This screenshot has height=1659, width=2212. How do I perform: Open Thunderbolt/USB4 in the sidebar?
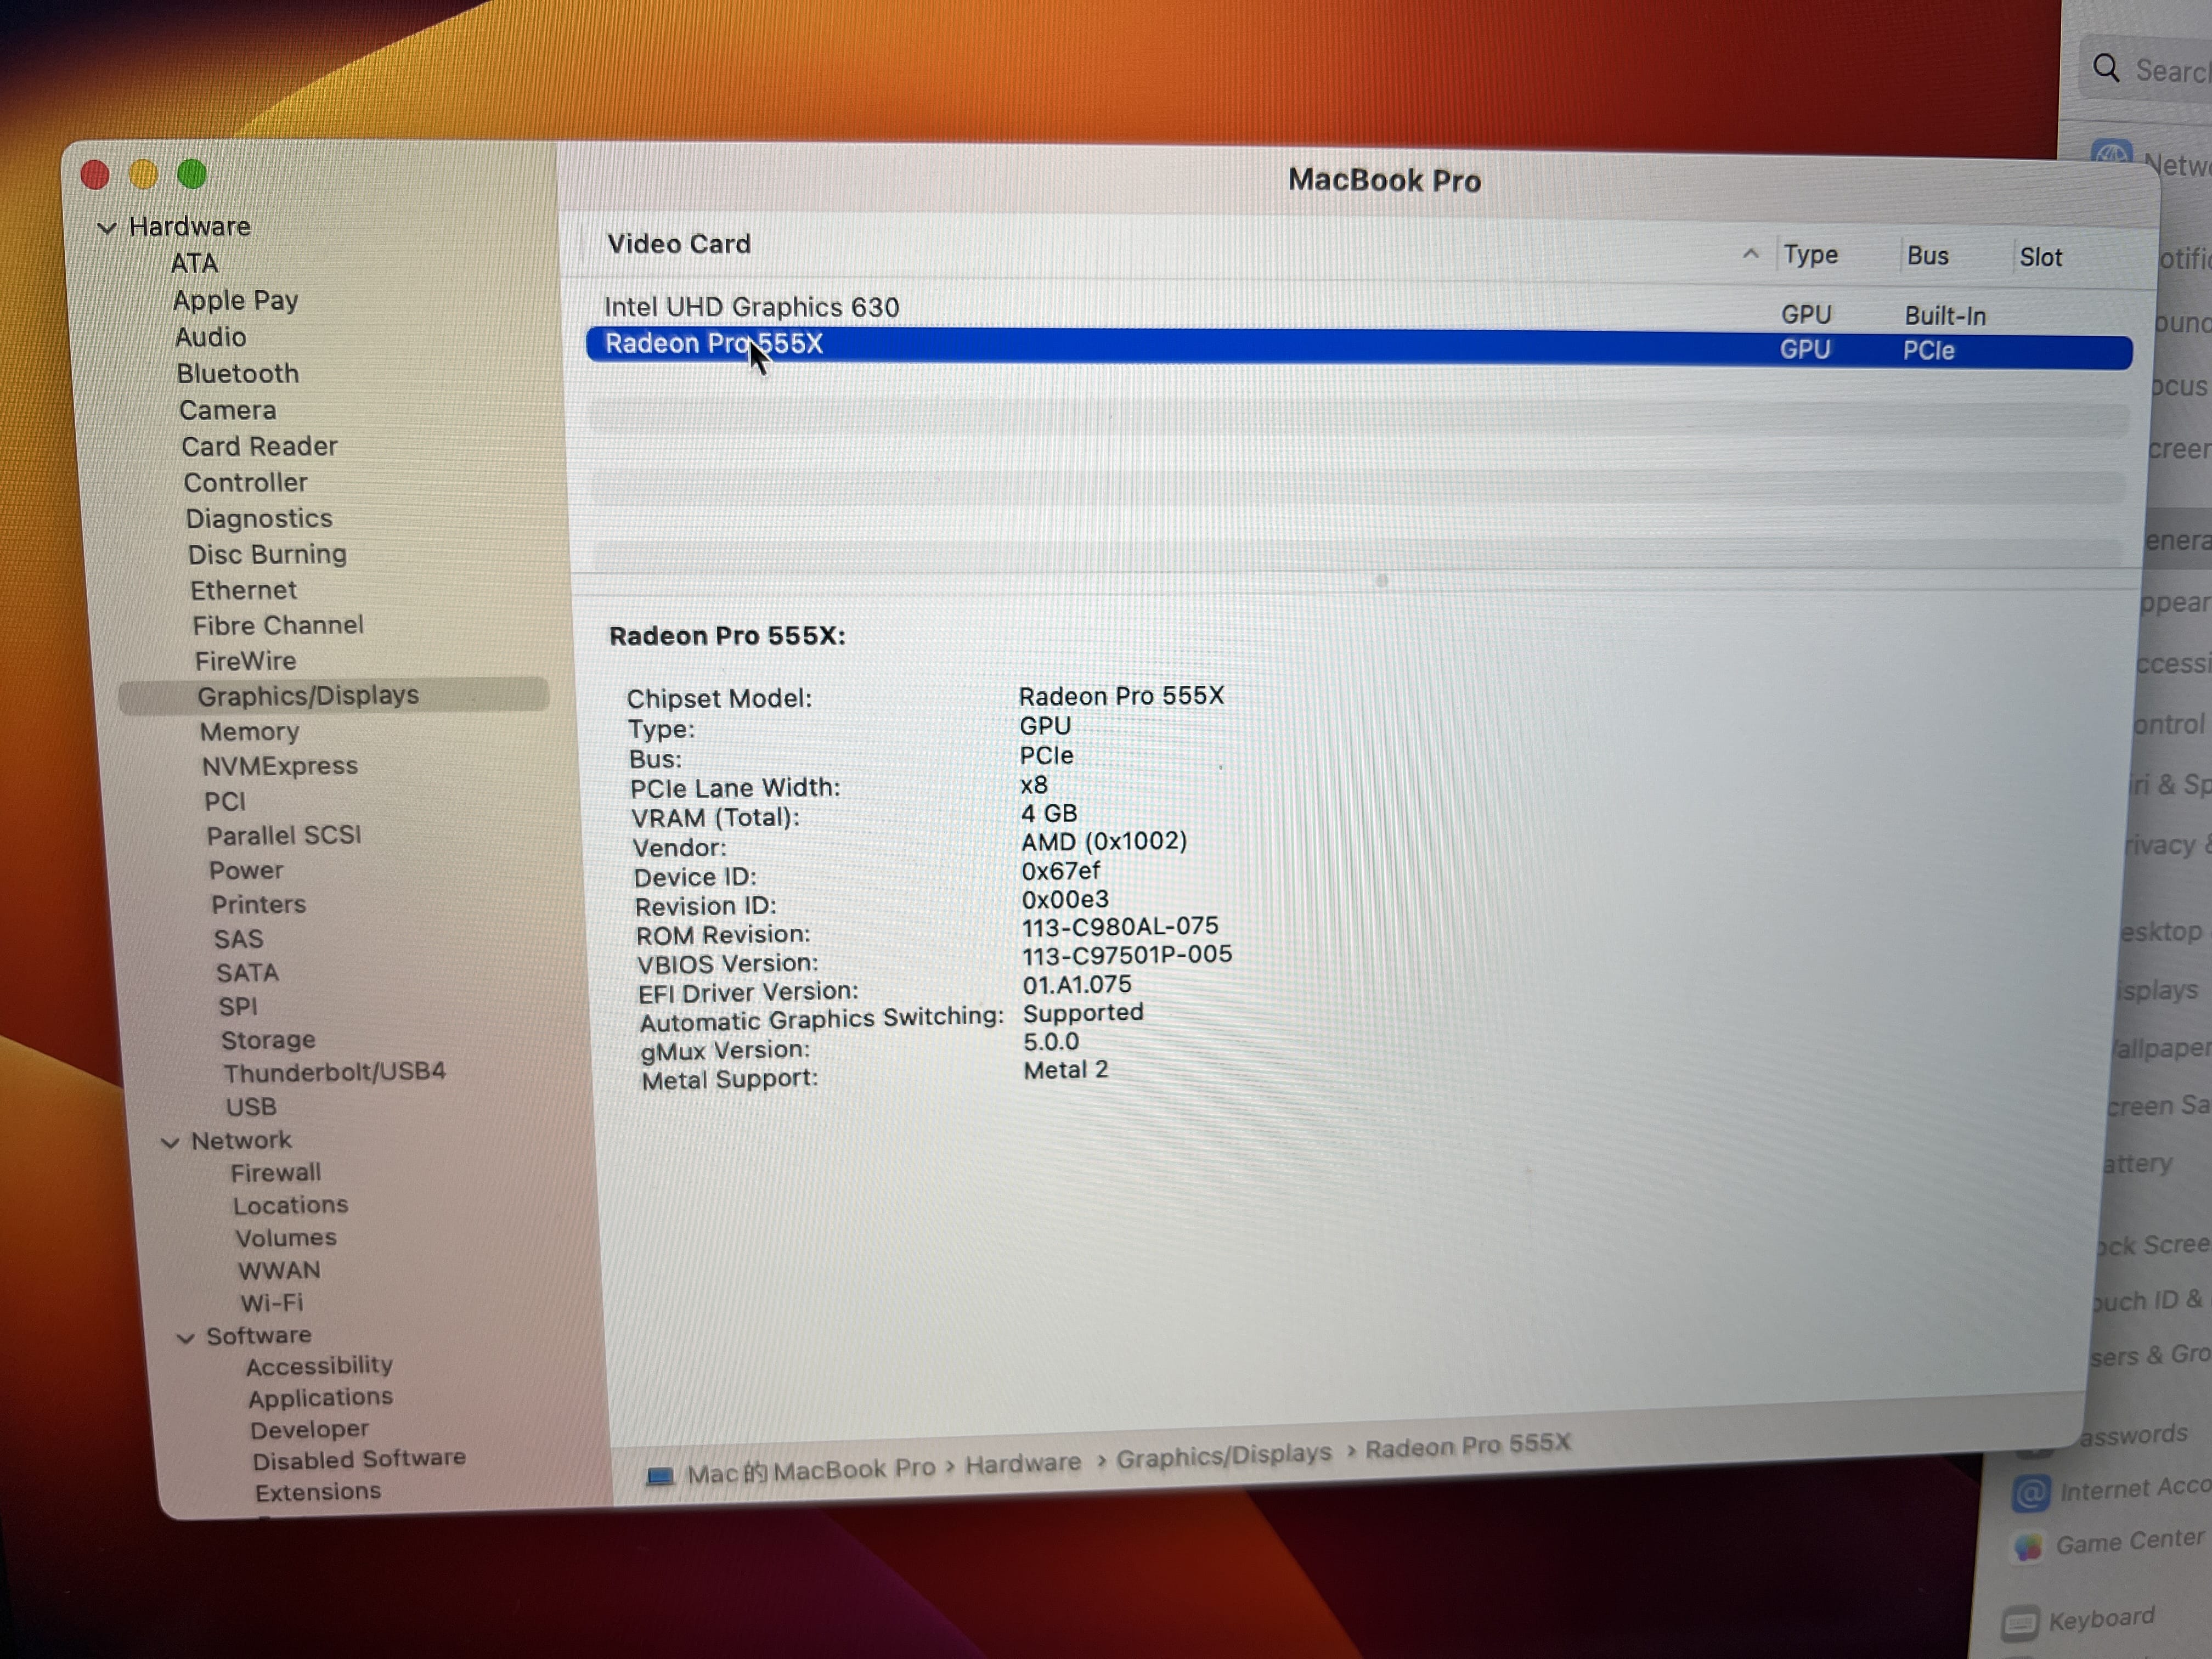click(334, 1073)
